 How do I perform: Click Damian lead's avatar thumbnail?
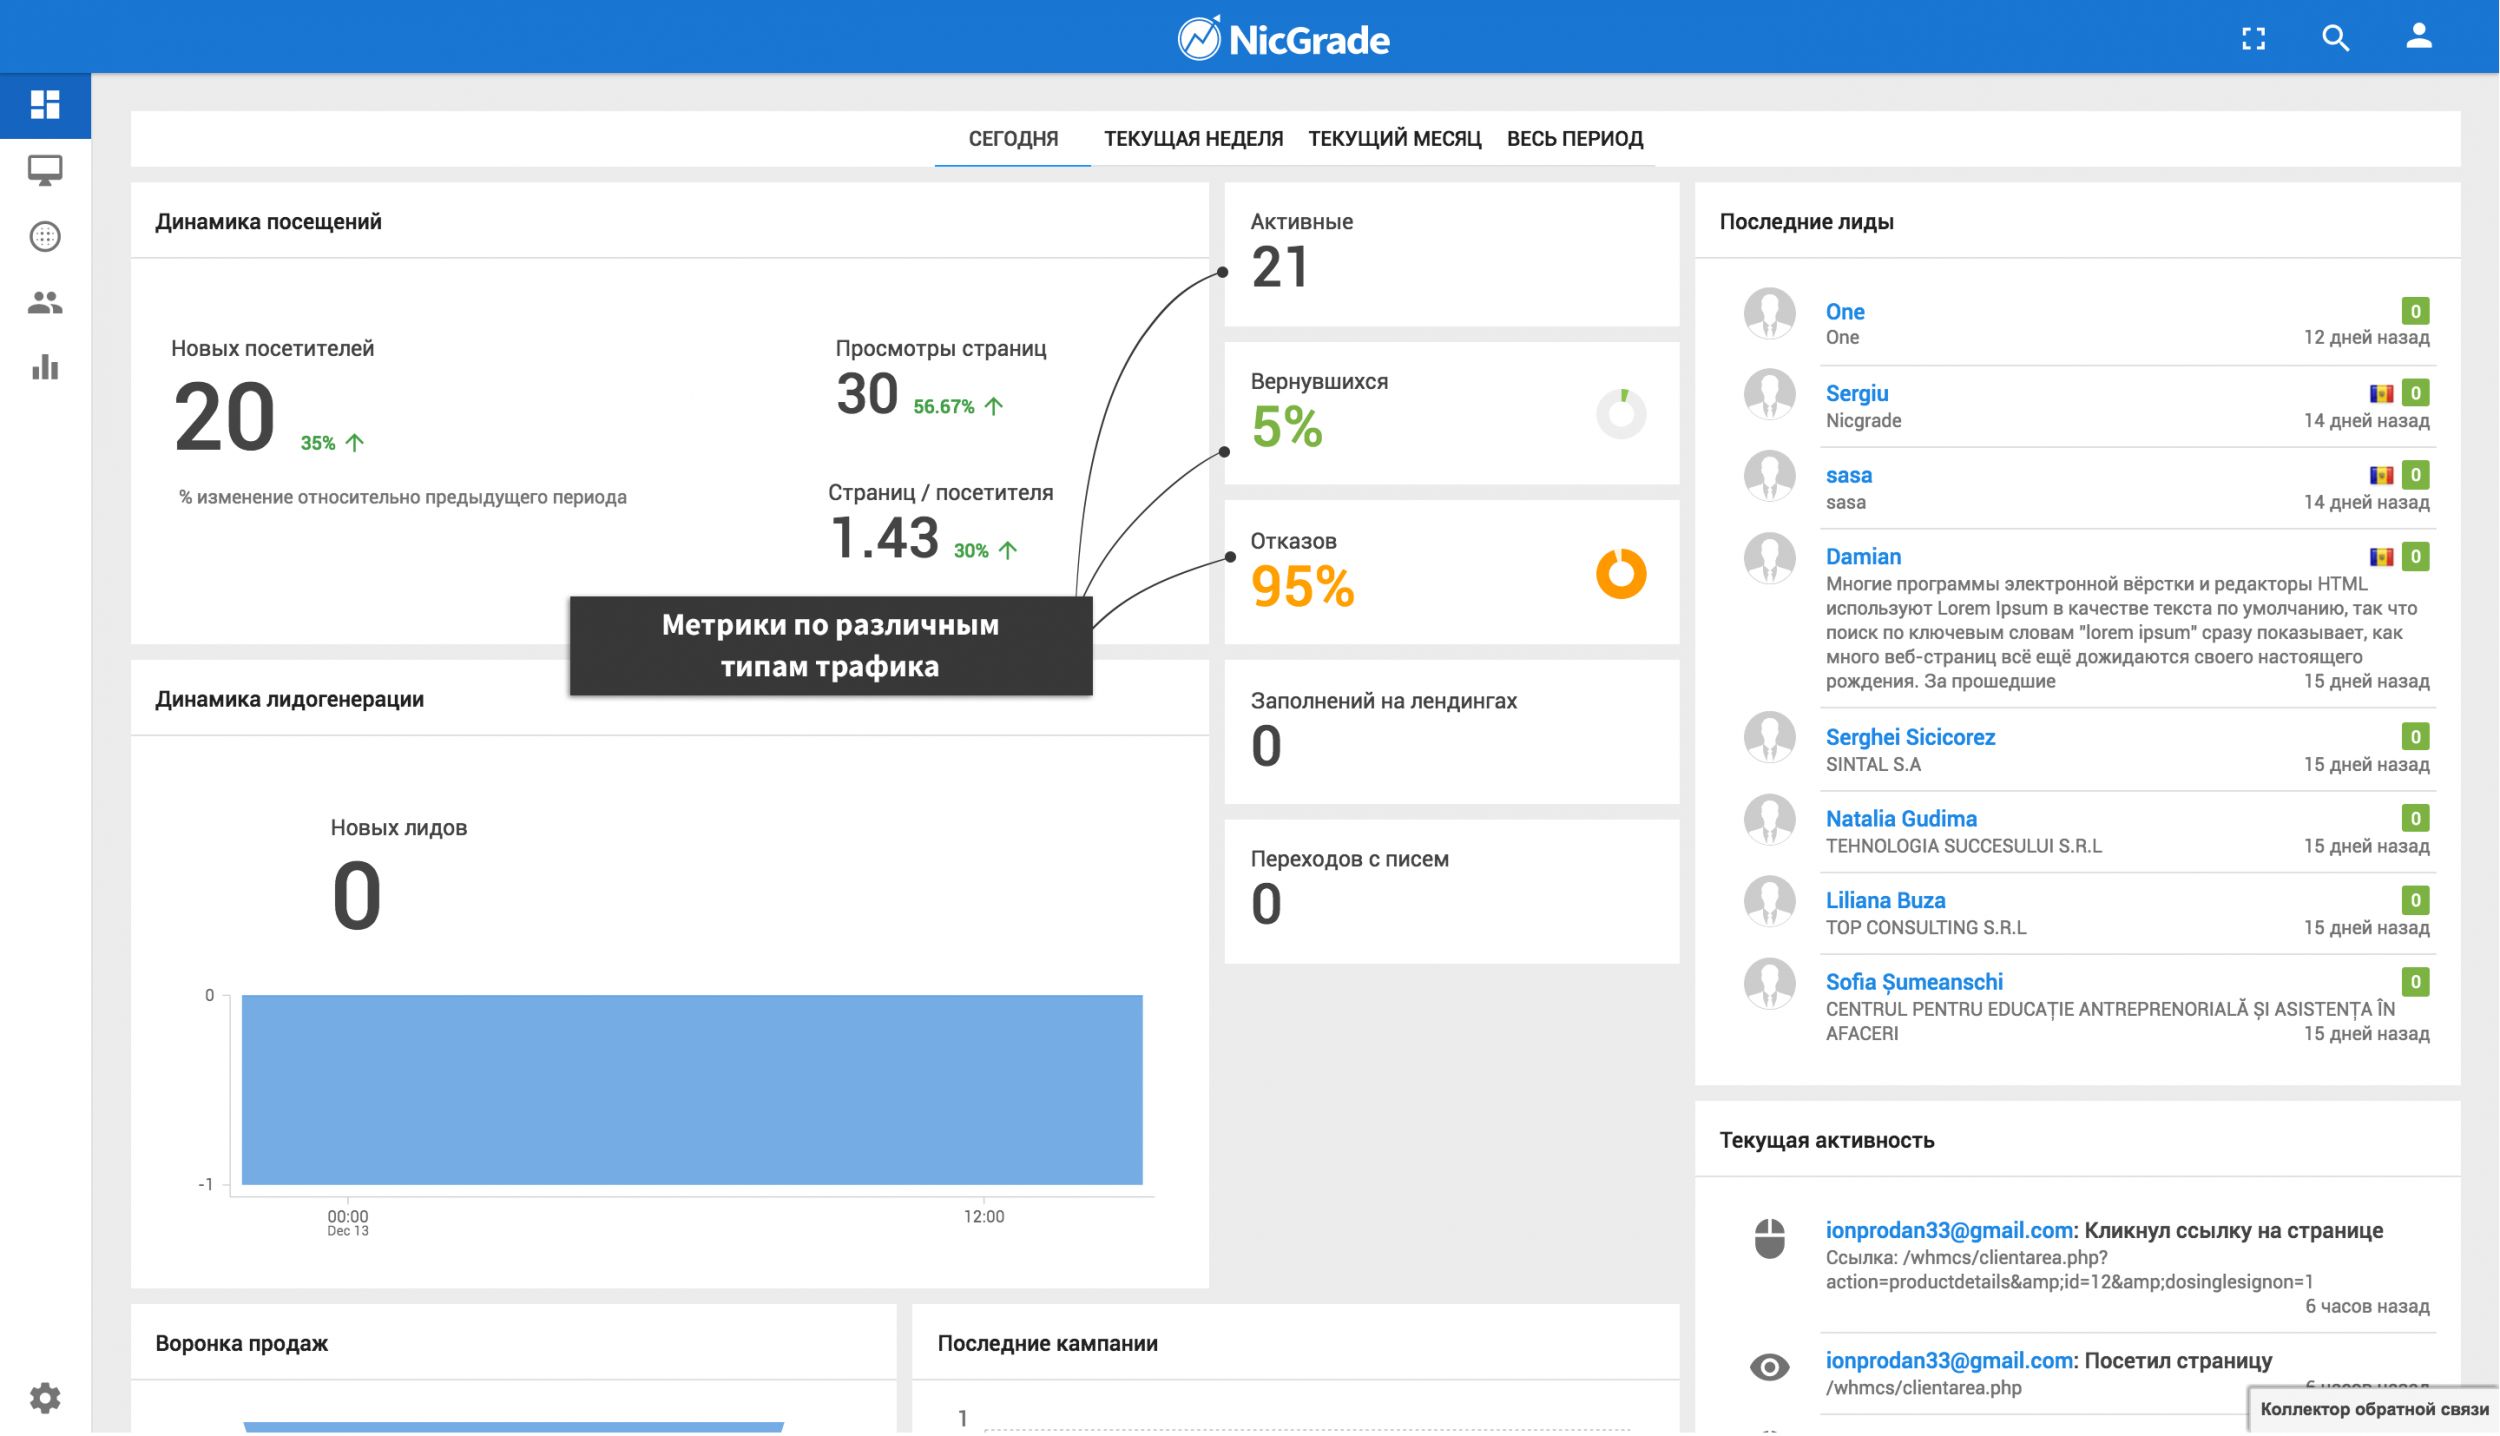pyautogui.click(x=1769, y=558)
